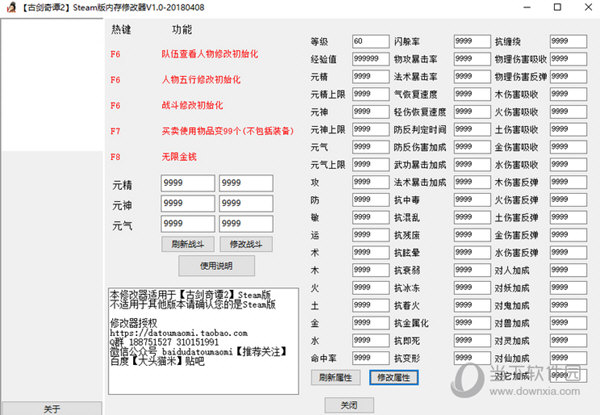Focus the 抗冰冻 input field
This screenshot has height=415, width=600.
click(x=472, y=288)
